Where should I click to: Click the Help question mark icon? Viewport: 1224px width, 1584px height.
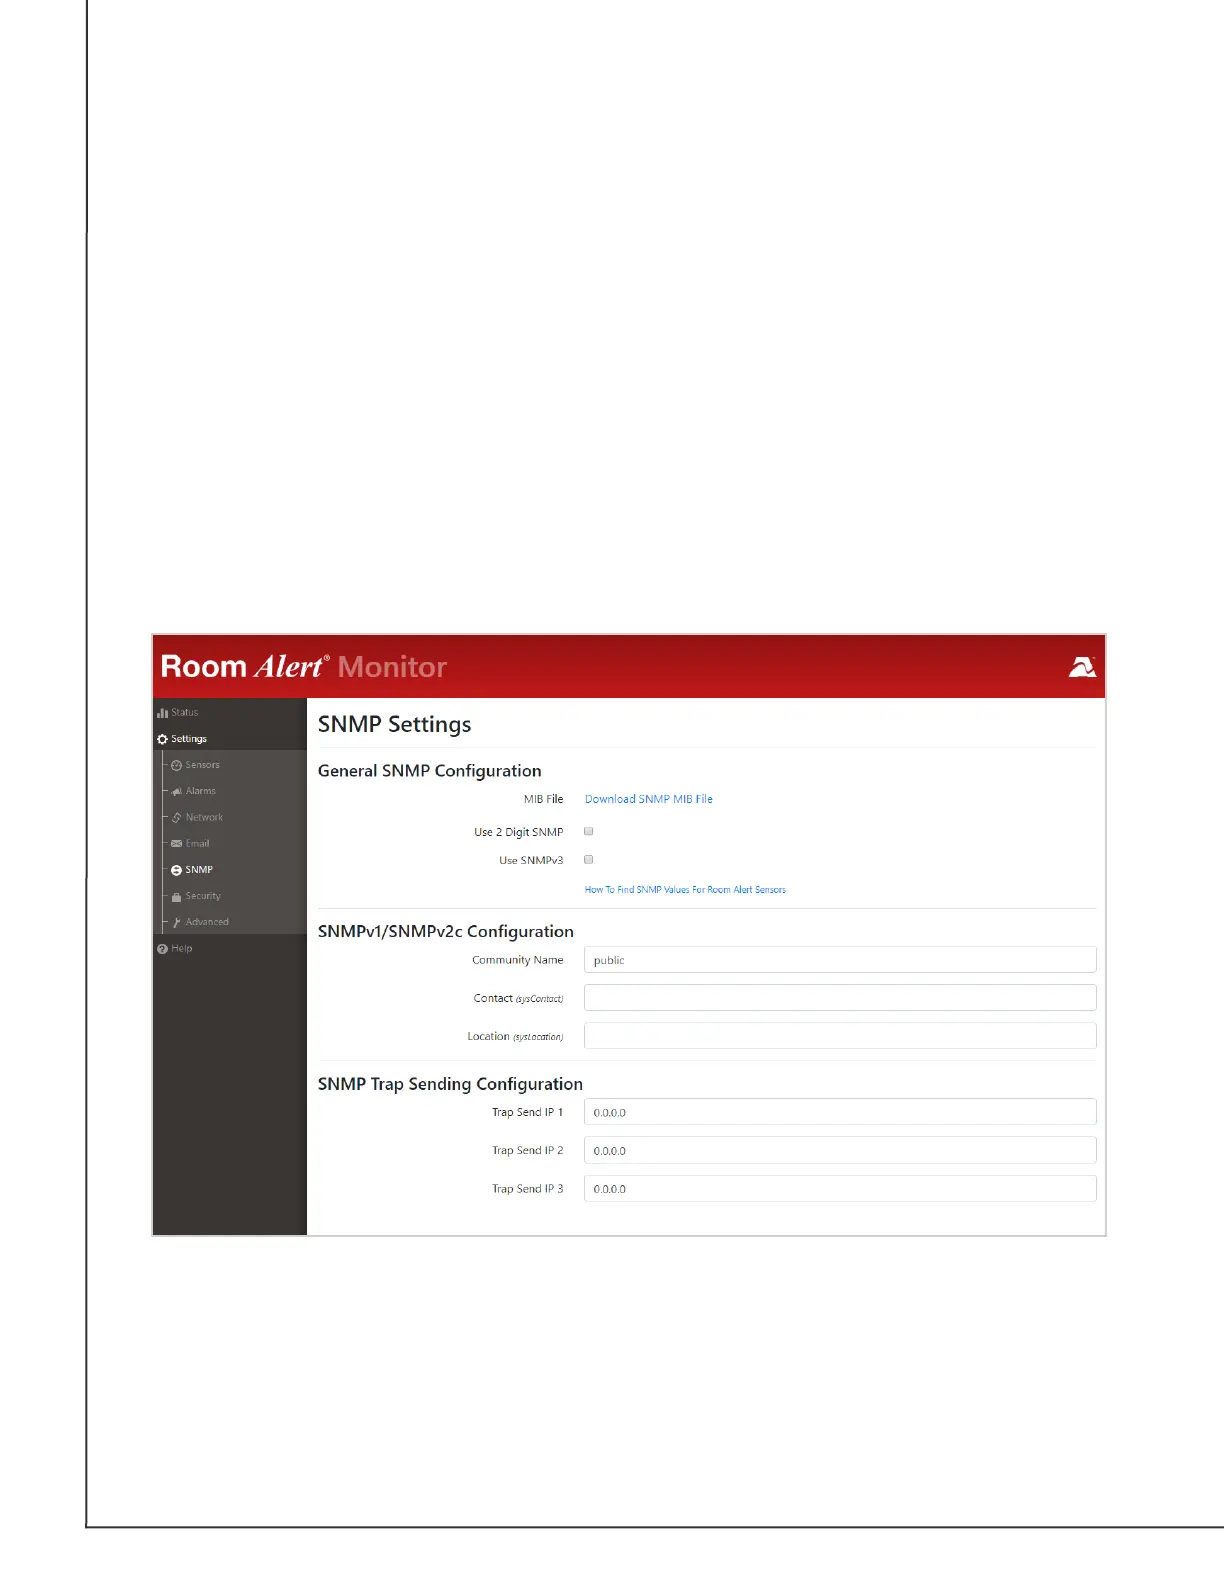pos(162,949)
